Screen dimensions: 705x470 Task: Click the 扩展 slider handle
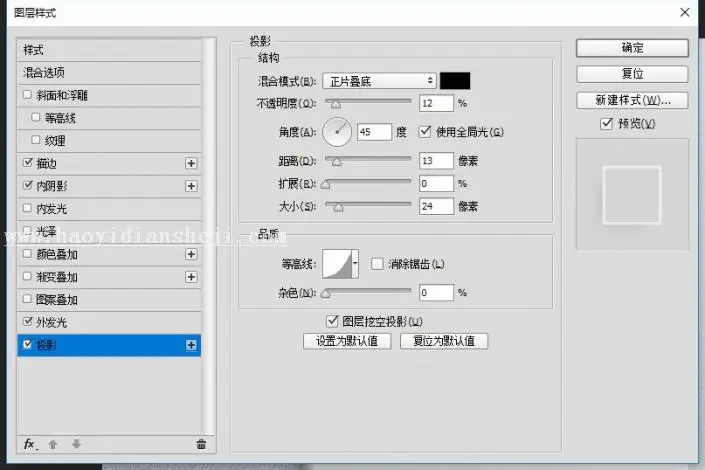pyautogui.click(x=326, y=184)
